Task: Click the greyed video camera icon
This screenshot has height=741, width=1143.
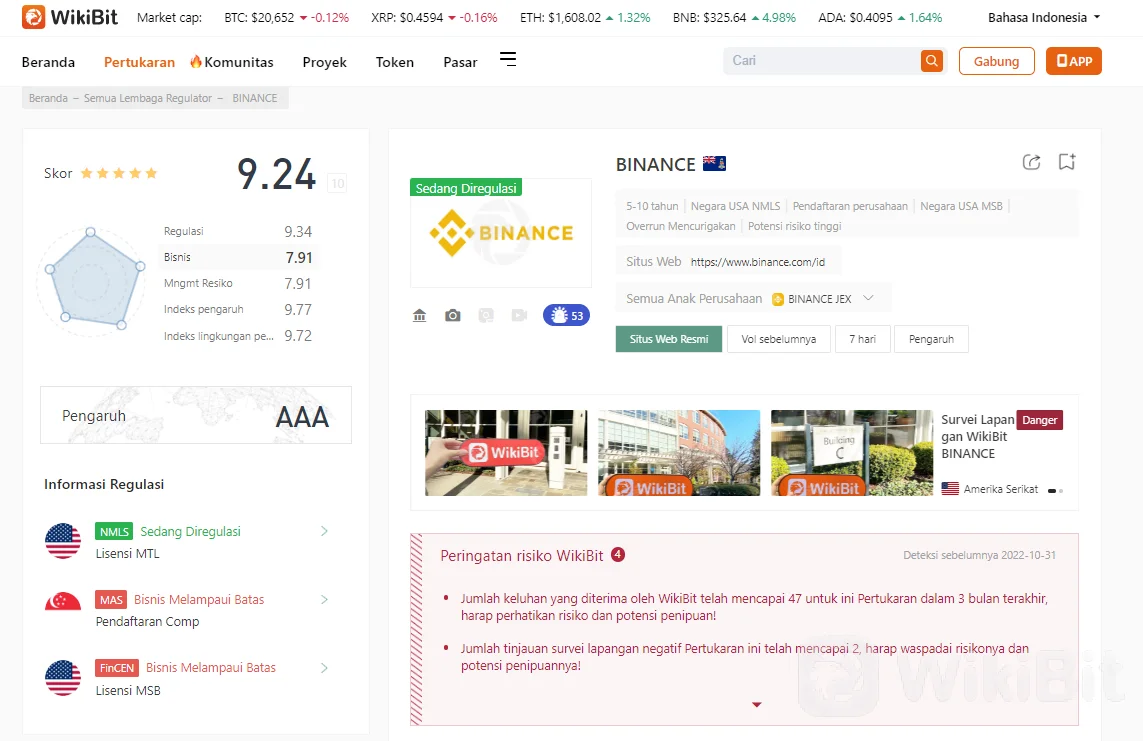Action: pos(519,315)
